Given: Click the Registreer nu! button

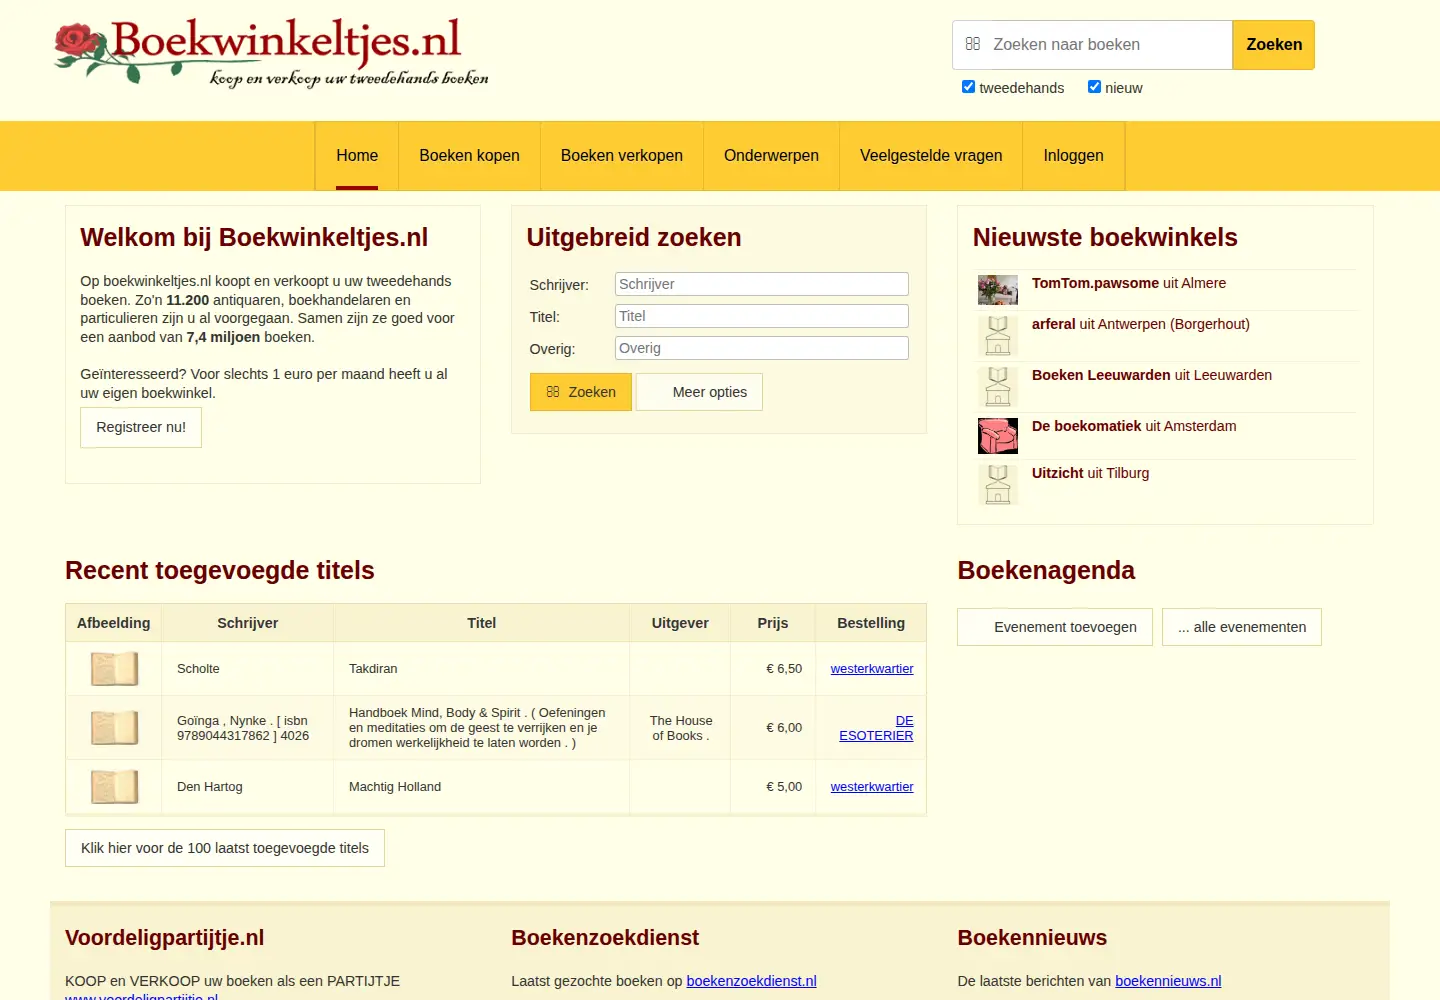Looking at the screenshot, I should 141,427.
